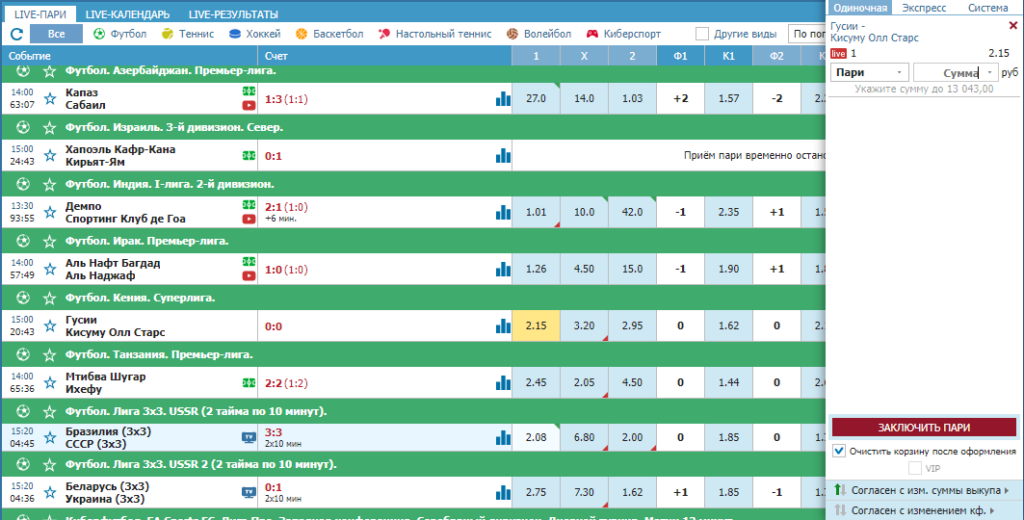Image resolution: width=1024 pixels, height=520 pixels.
Task: Expand Согласен с изм. суммы выкупа option
Action: 924,490
